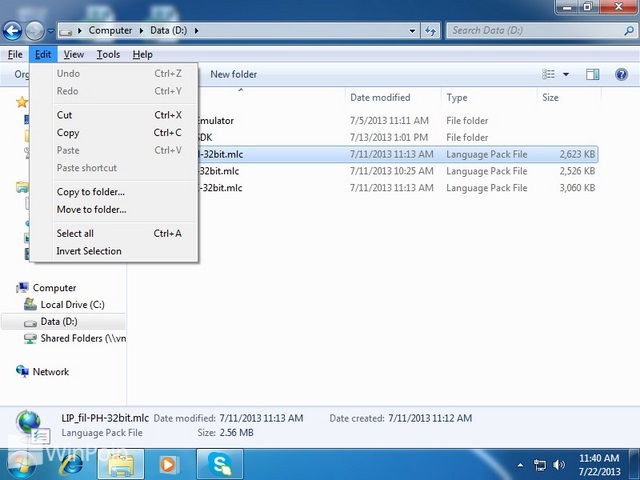Screen dimensions: 640x480
Task: Click the New folder button
Action: [233, 74]
